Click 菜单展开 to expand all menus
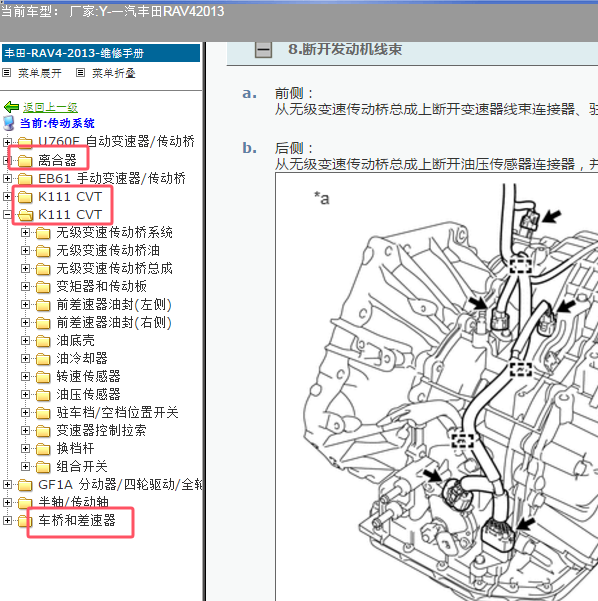Image resolution: width=598 pixels, height=601 pixels. point(39,73)
